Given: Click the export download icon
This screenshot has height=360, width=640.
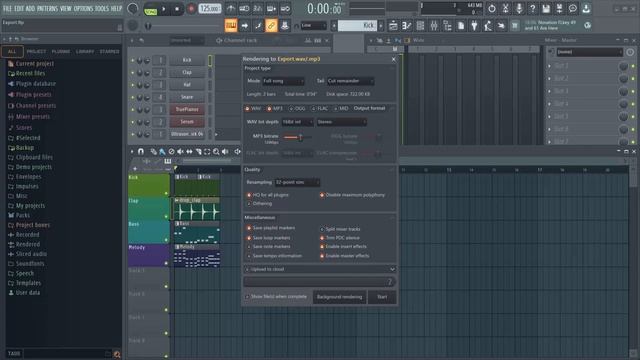Looking at the screenshot, I should [x=586, y=8].
